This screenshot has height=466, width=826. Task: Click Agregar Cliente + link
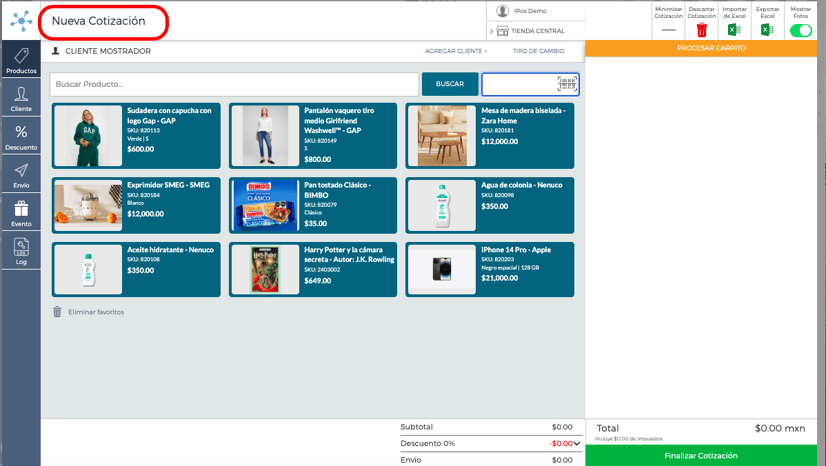click(x=456, y=51)
